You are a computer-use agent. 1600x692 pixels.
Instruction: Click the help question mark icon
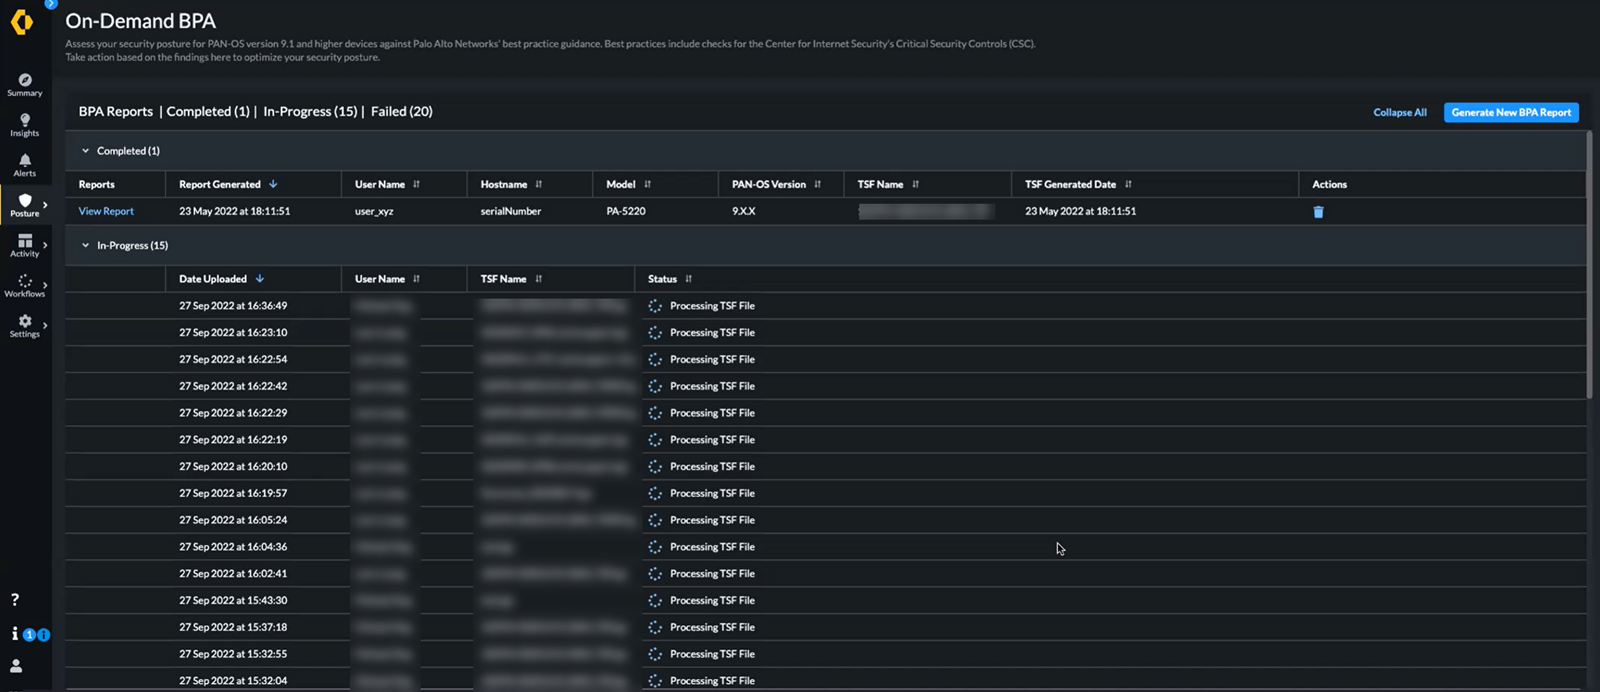coord(15,600)
